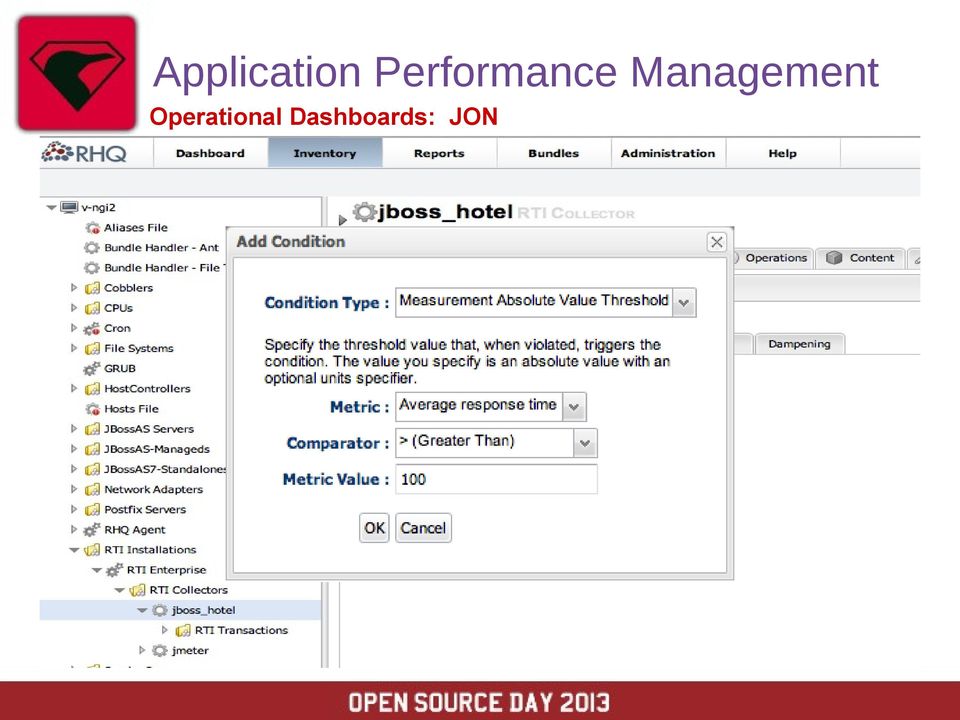Open the Administration menu
The height and width of the screenshot is (720, 960).
(668, 153)
